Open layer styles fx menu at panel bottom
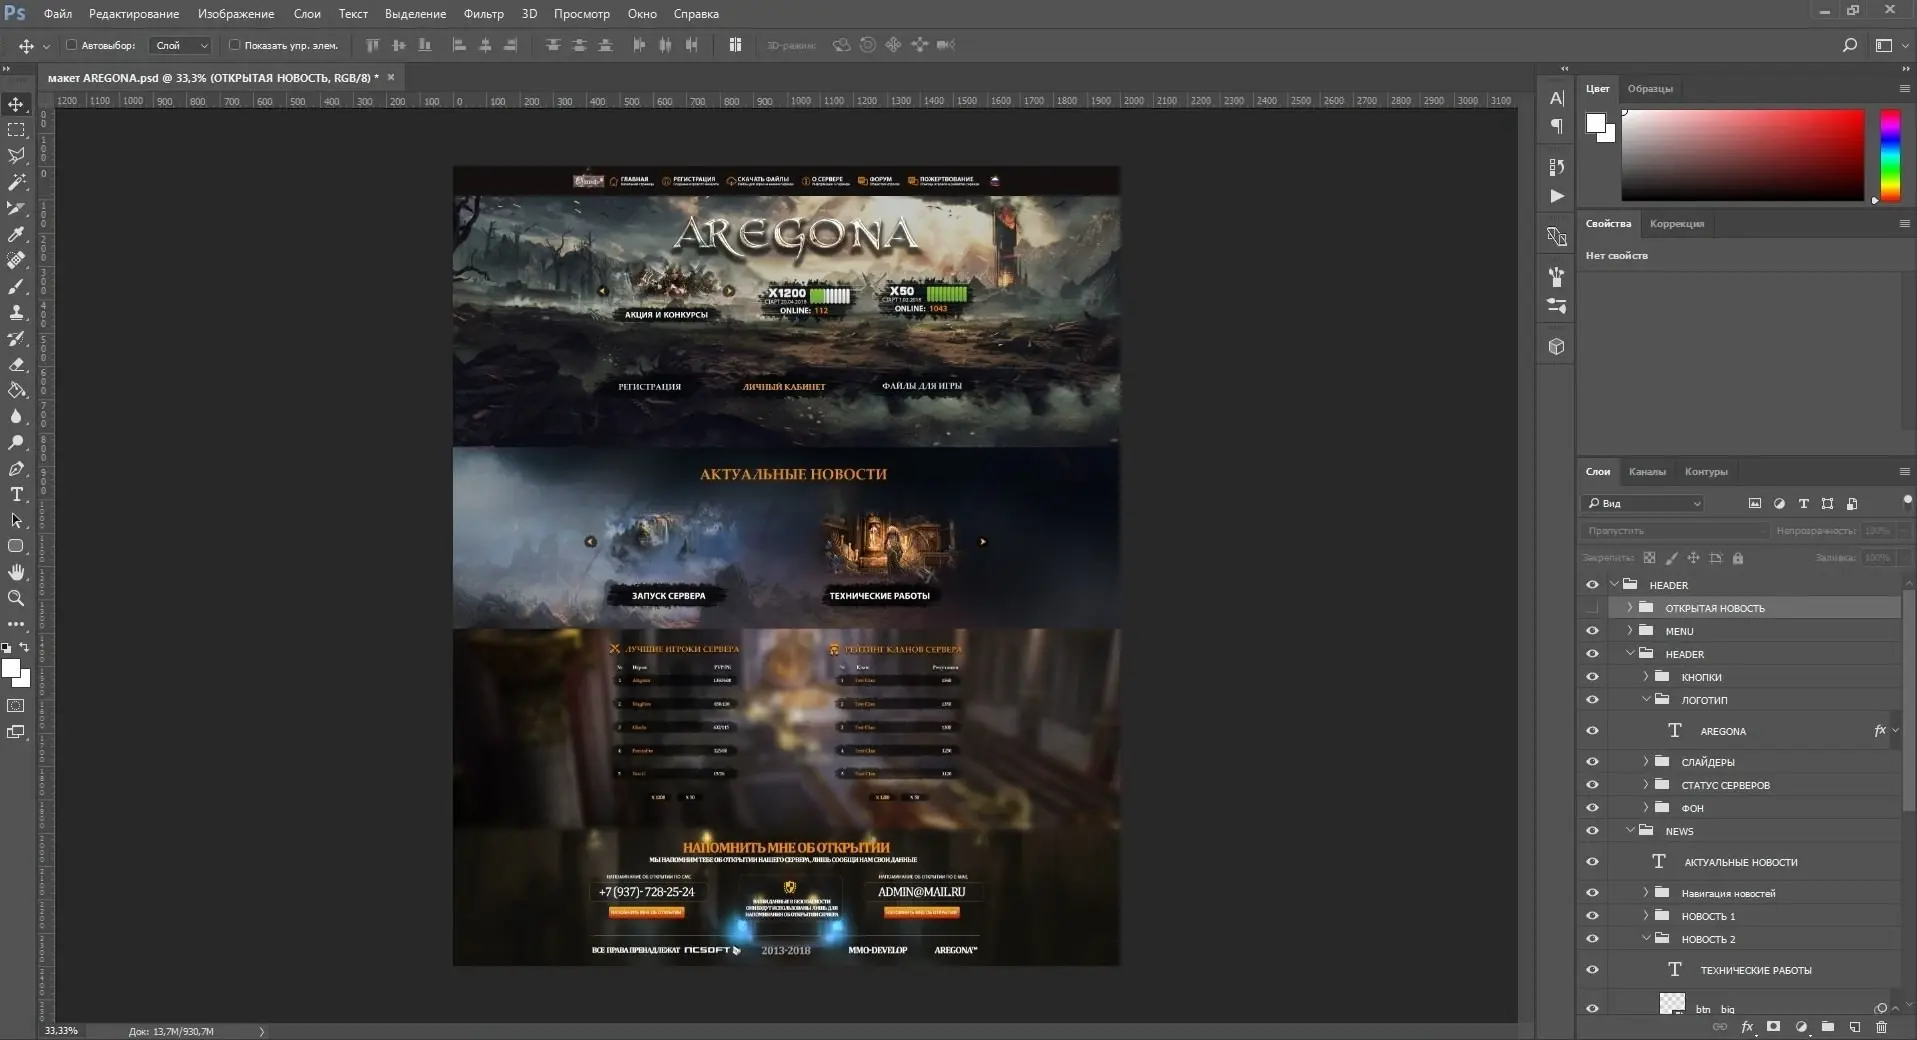1917x1040 pixels. coord(1747,1027)
